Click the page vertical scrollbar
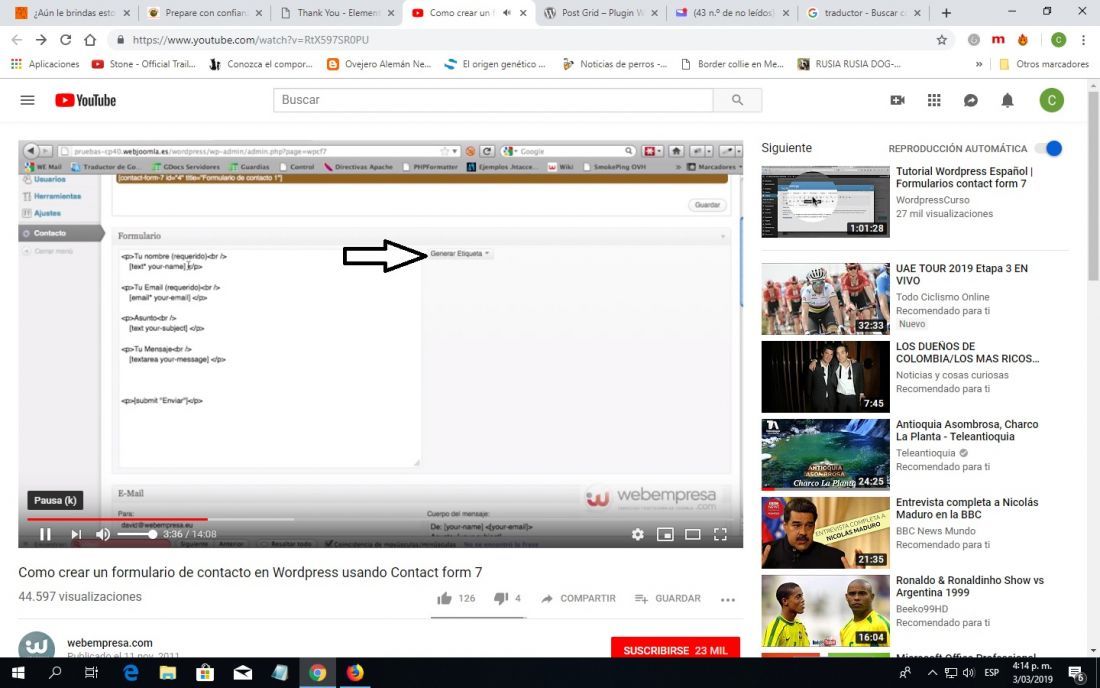 (1093, 187)
